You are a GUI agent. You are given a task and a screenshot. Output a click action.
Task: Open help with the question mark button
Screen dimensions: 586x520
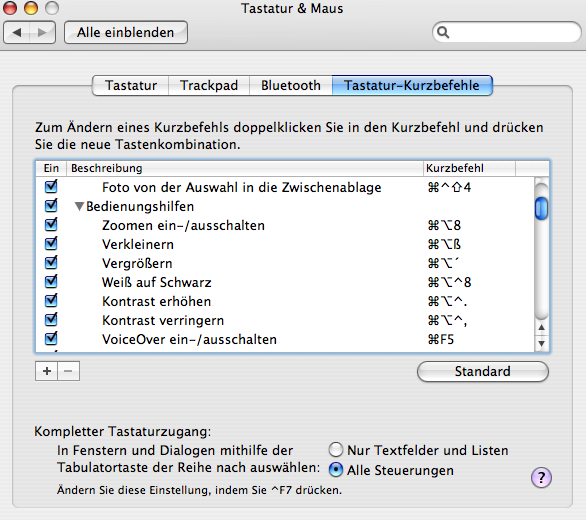[541, 477]
